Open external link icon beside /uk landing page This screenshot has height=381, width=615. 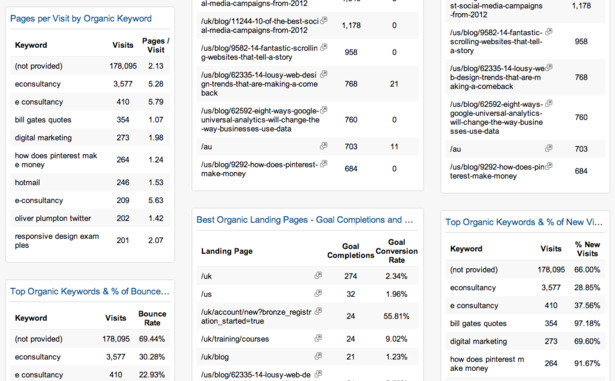coord(318,275)
